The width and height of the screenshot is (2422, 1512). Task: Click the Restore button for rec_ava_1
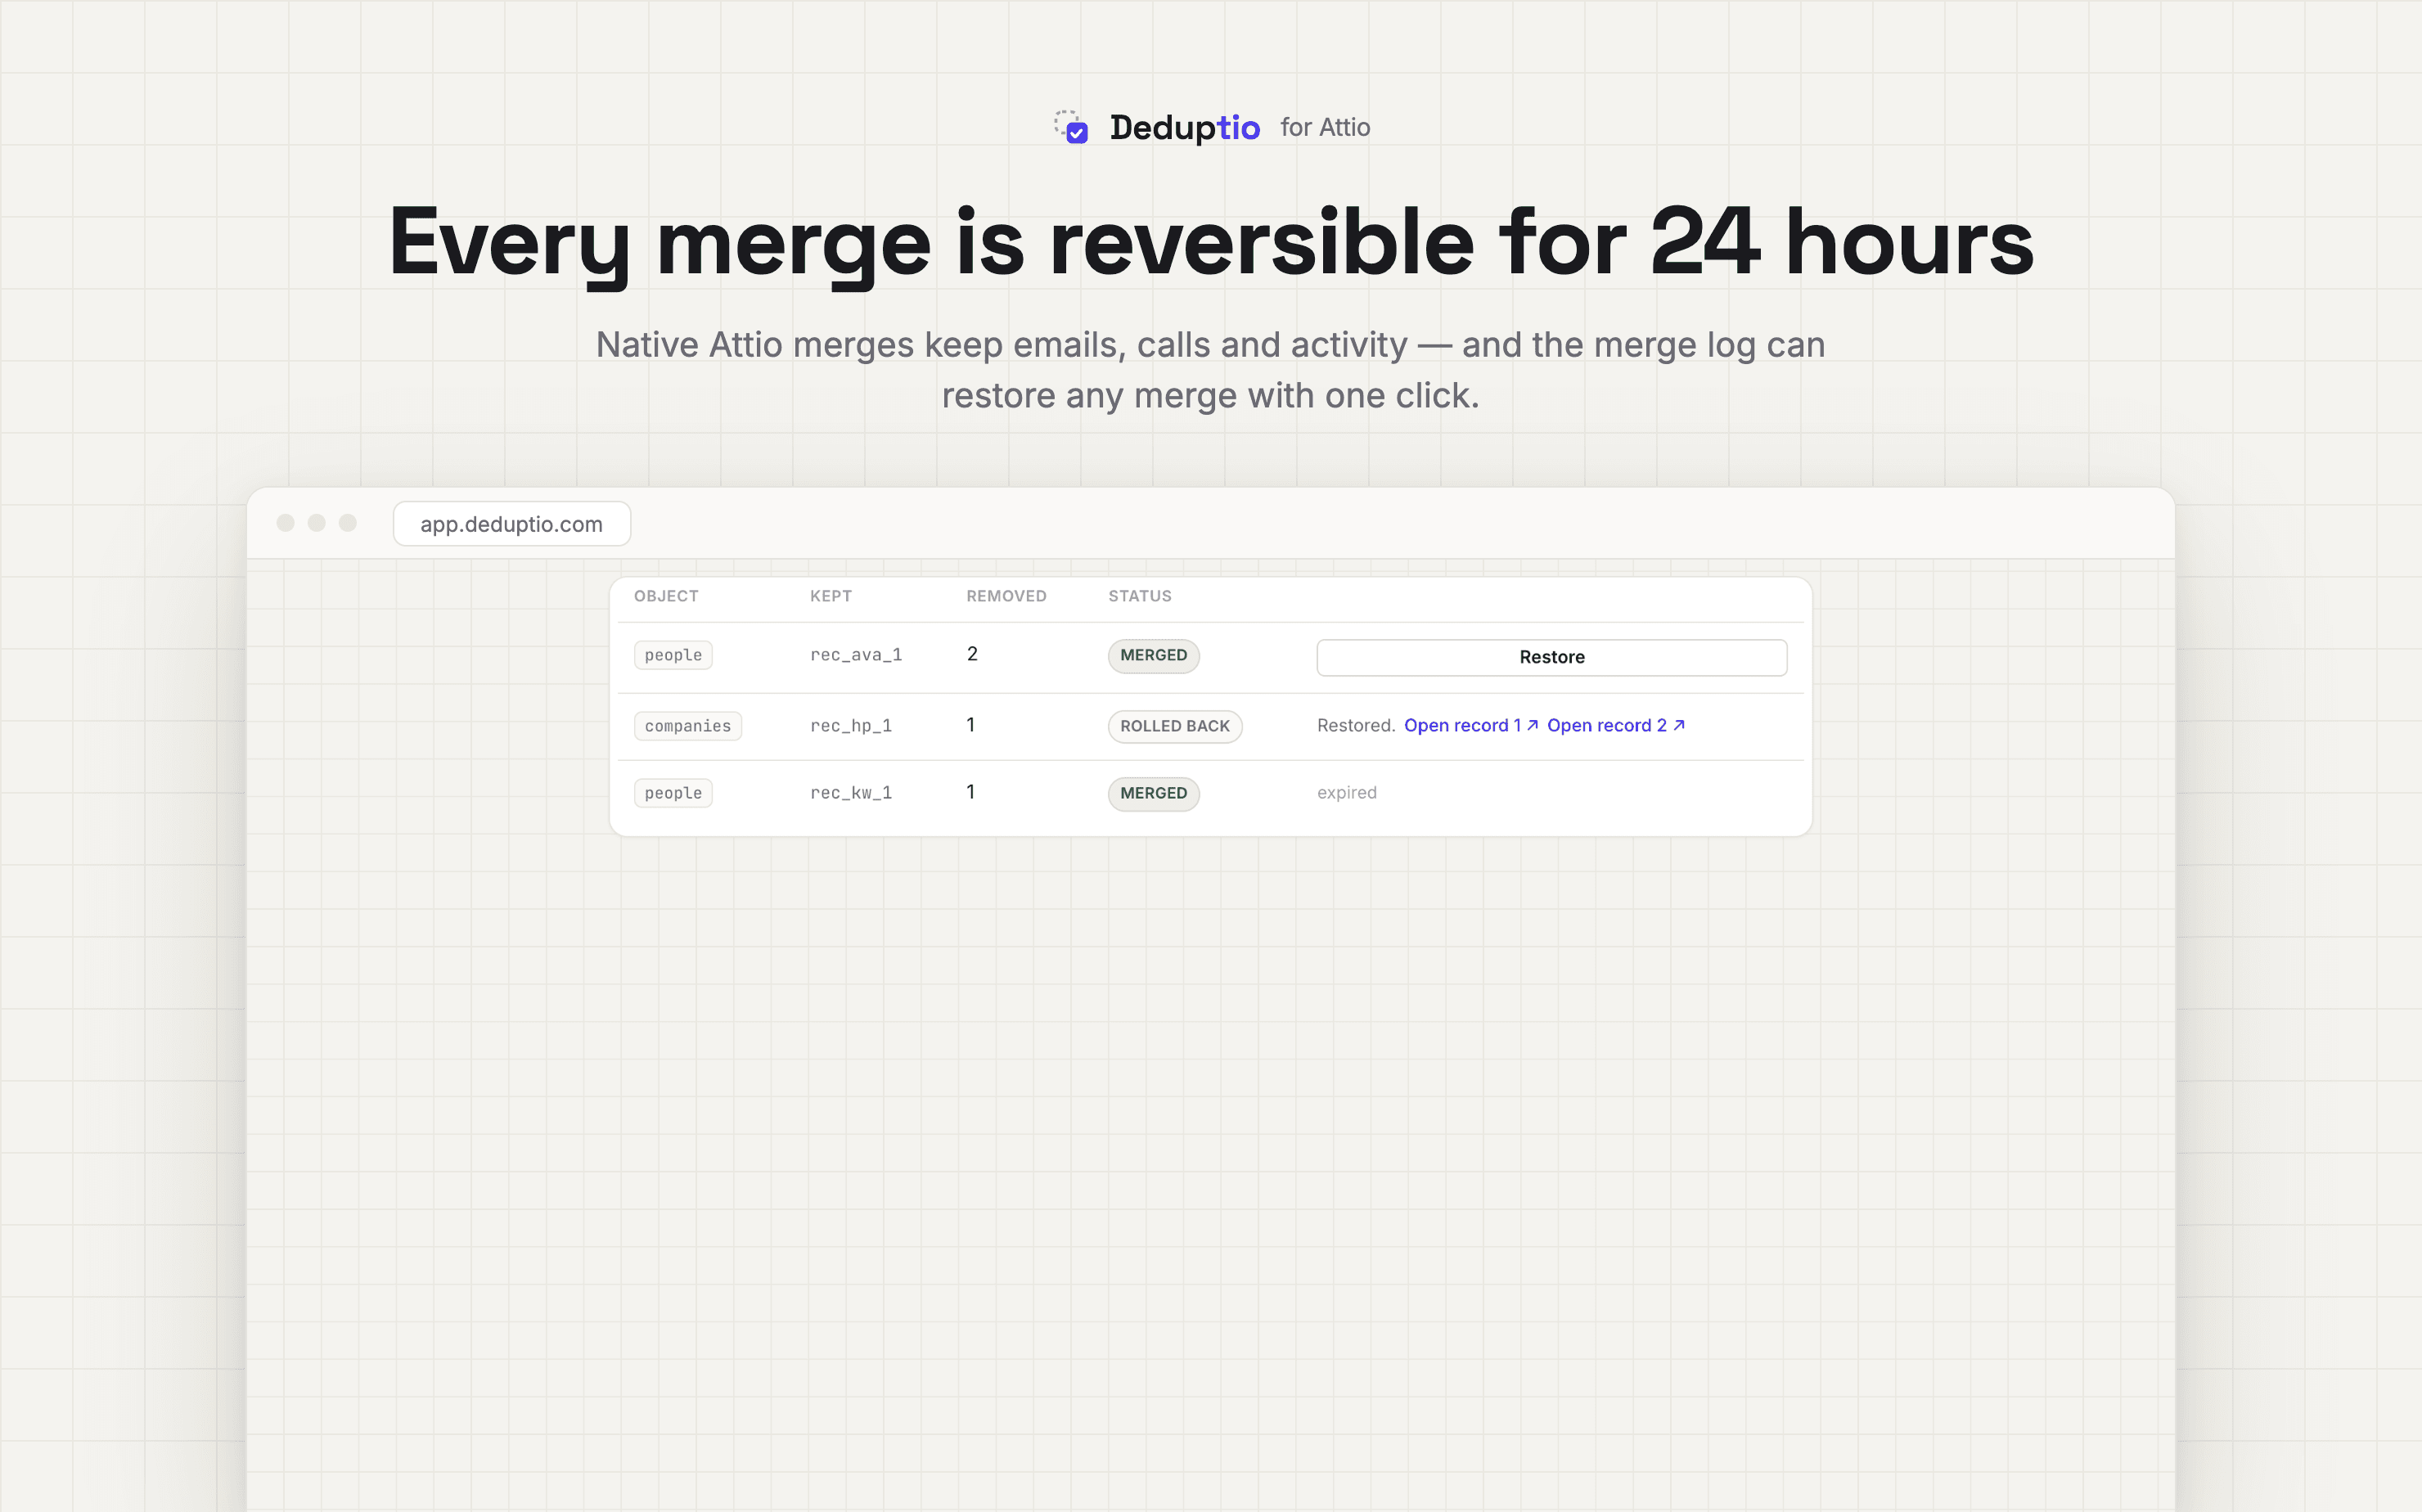[1551, 657]
